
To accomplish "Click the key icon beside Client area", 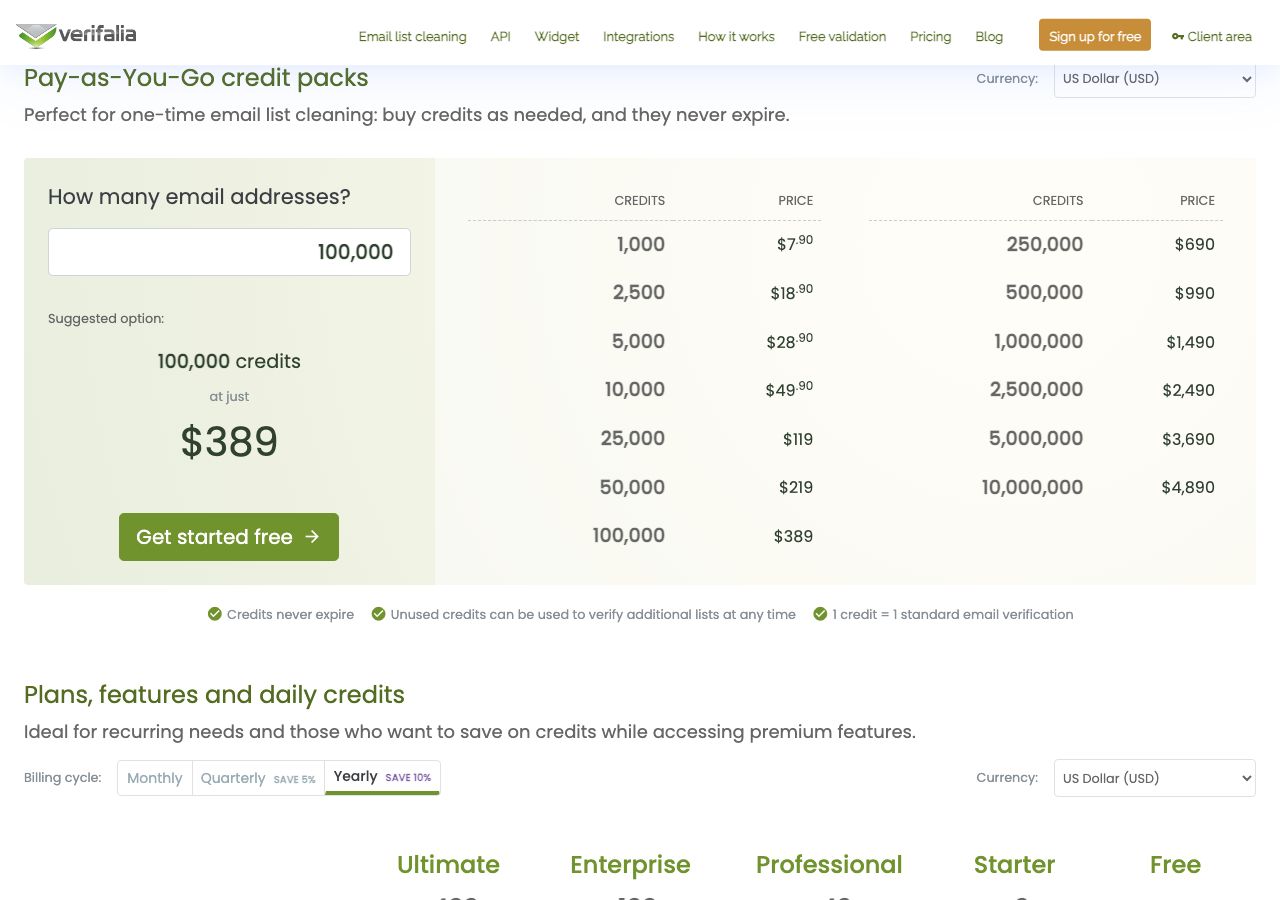I will point(1178,37).
